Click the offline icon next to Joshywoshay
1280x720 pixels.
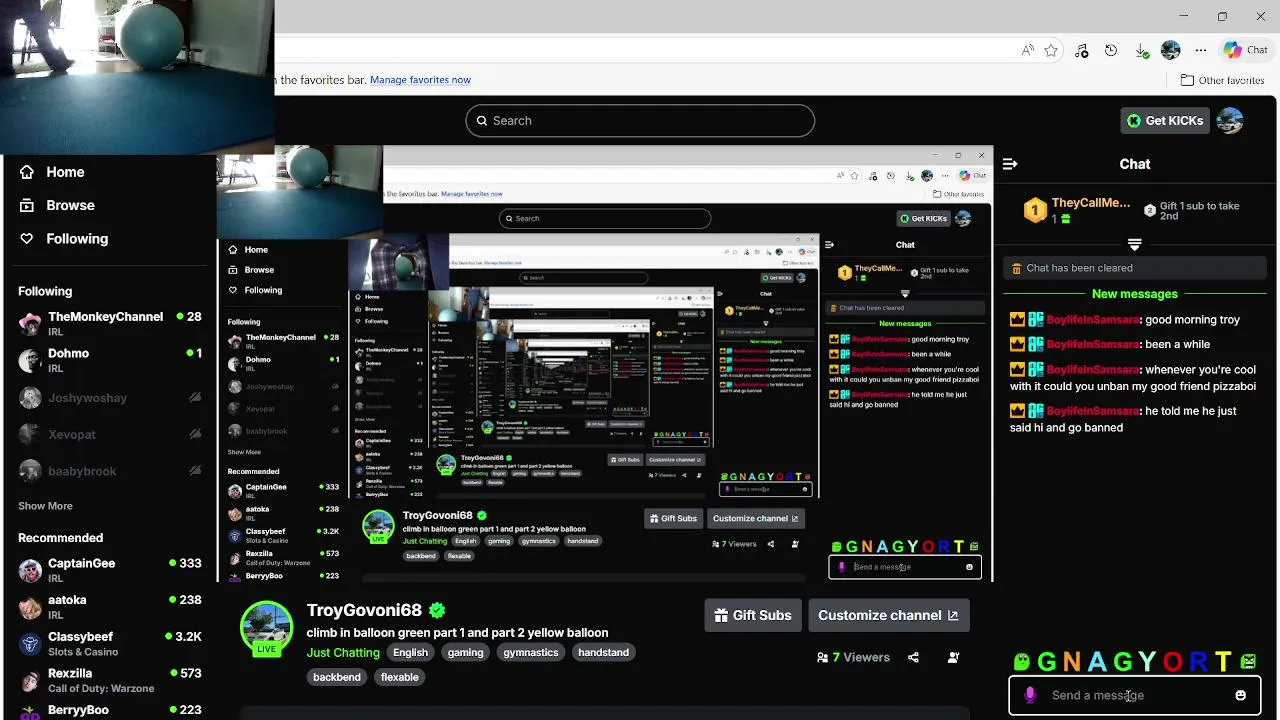click(195, 398)
